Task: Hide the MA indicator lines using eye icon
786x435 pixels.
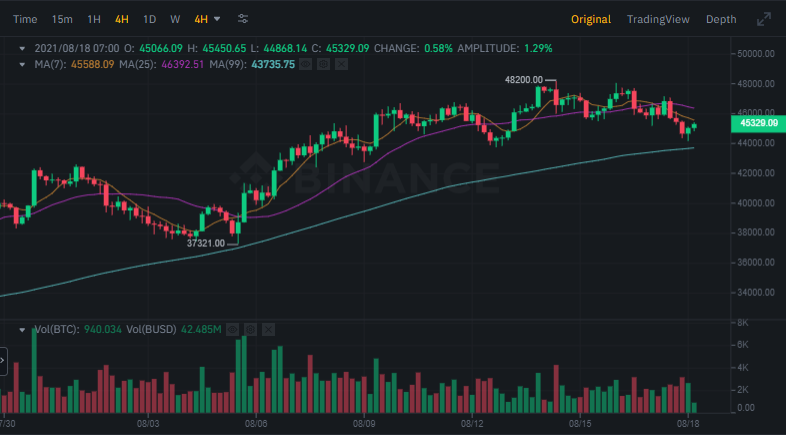Action: pos(308,64)
